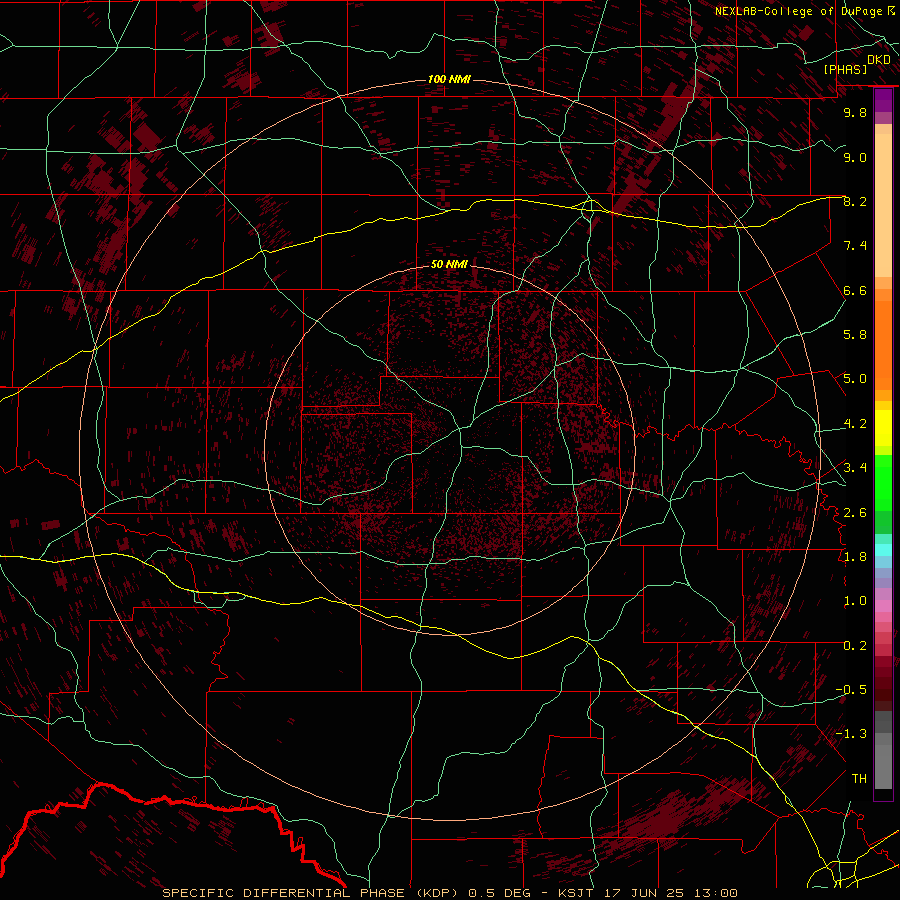Select the 5.8 scale value
Screen dimensions: 900x900
pos(855,335)
